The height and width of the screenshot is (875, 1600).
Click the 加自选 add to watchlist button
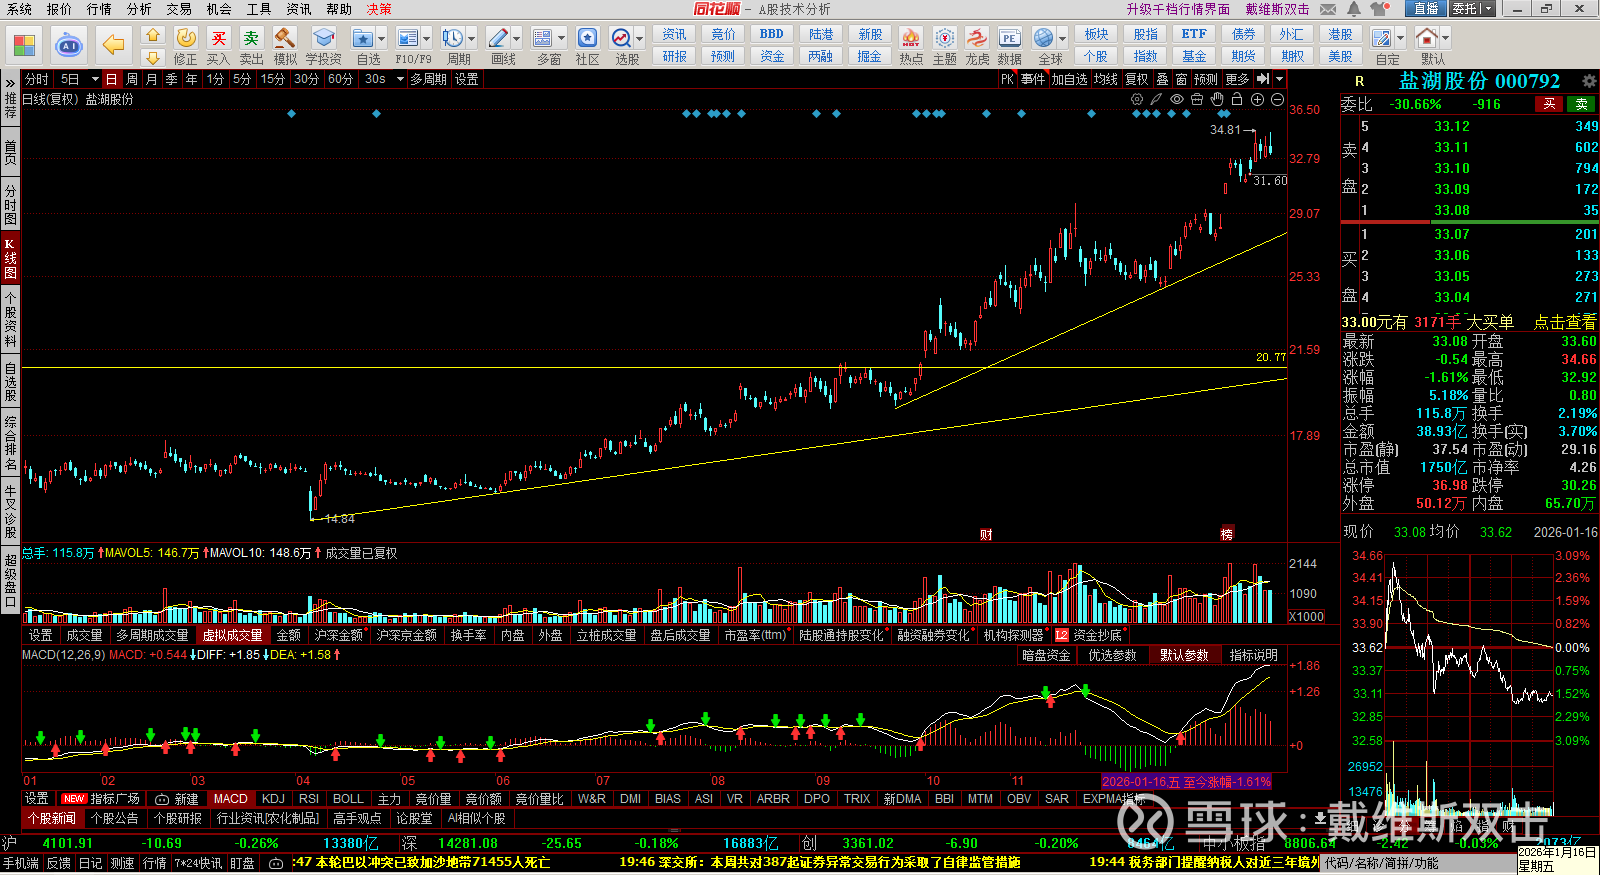[x=1069, y=79]
